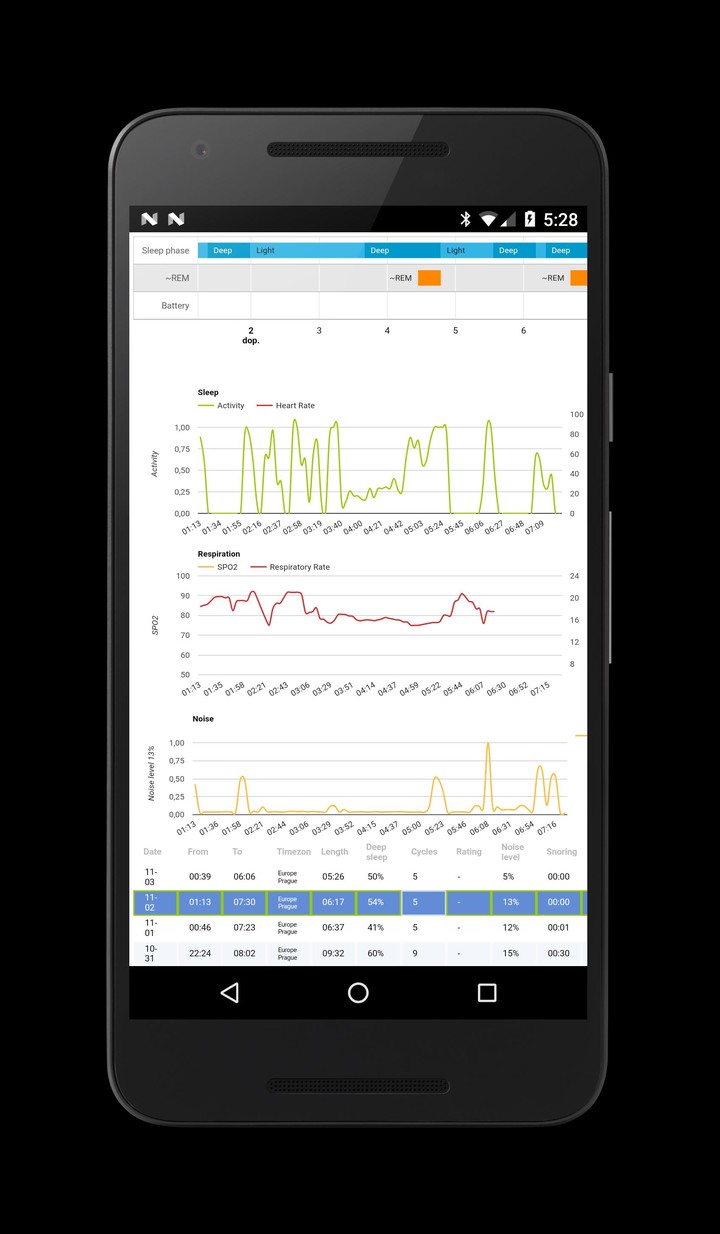Click the orange REM block left of hour 5

[x=429, y=278]
